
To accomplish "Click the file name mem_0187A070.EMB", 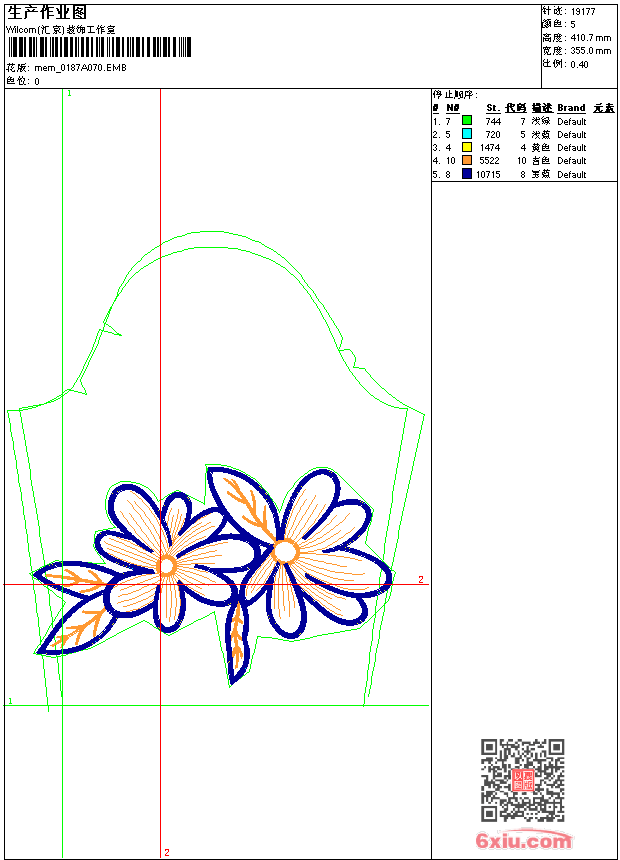I will (80, 68).
